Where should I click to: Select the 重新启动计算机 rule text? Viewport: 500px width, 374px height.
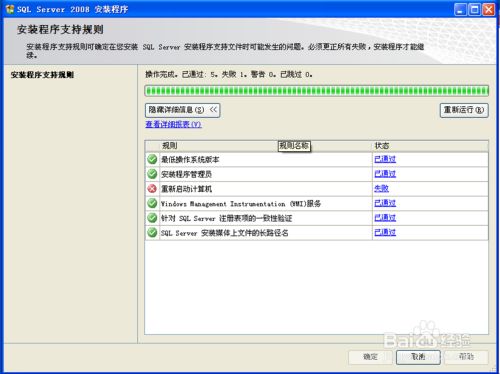[186, 189]
